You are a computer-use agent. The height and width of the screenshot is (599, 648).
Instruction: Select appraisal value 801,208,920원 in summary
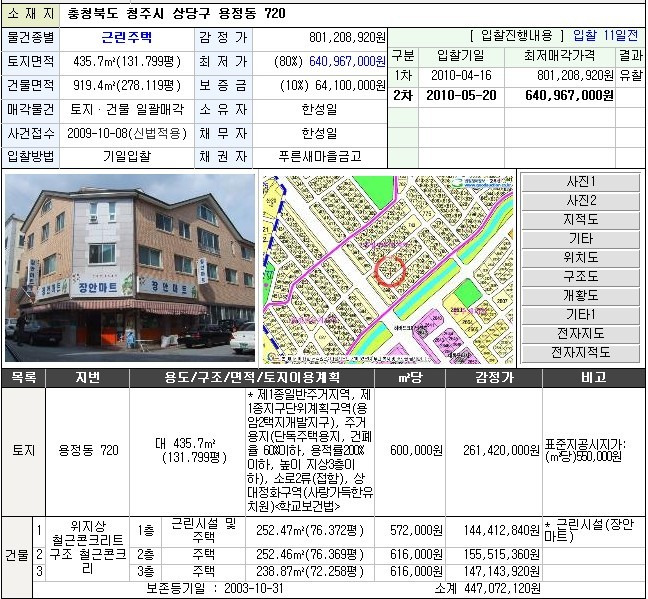tap(347, 38)
